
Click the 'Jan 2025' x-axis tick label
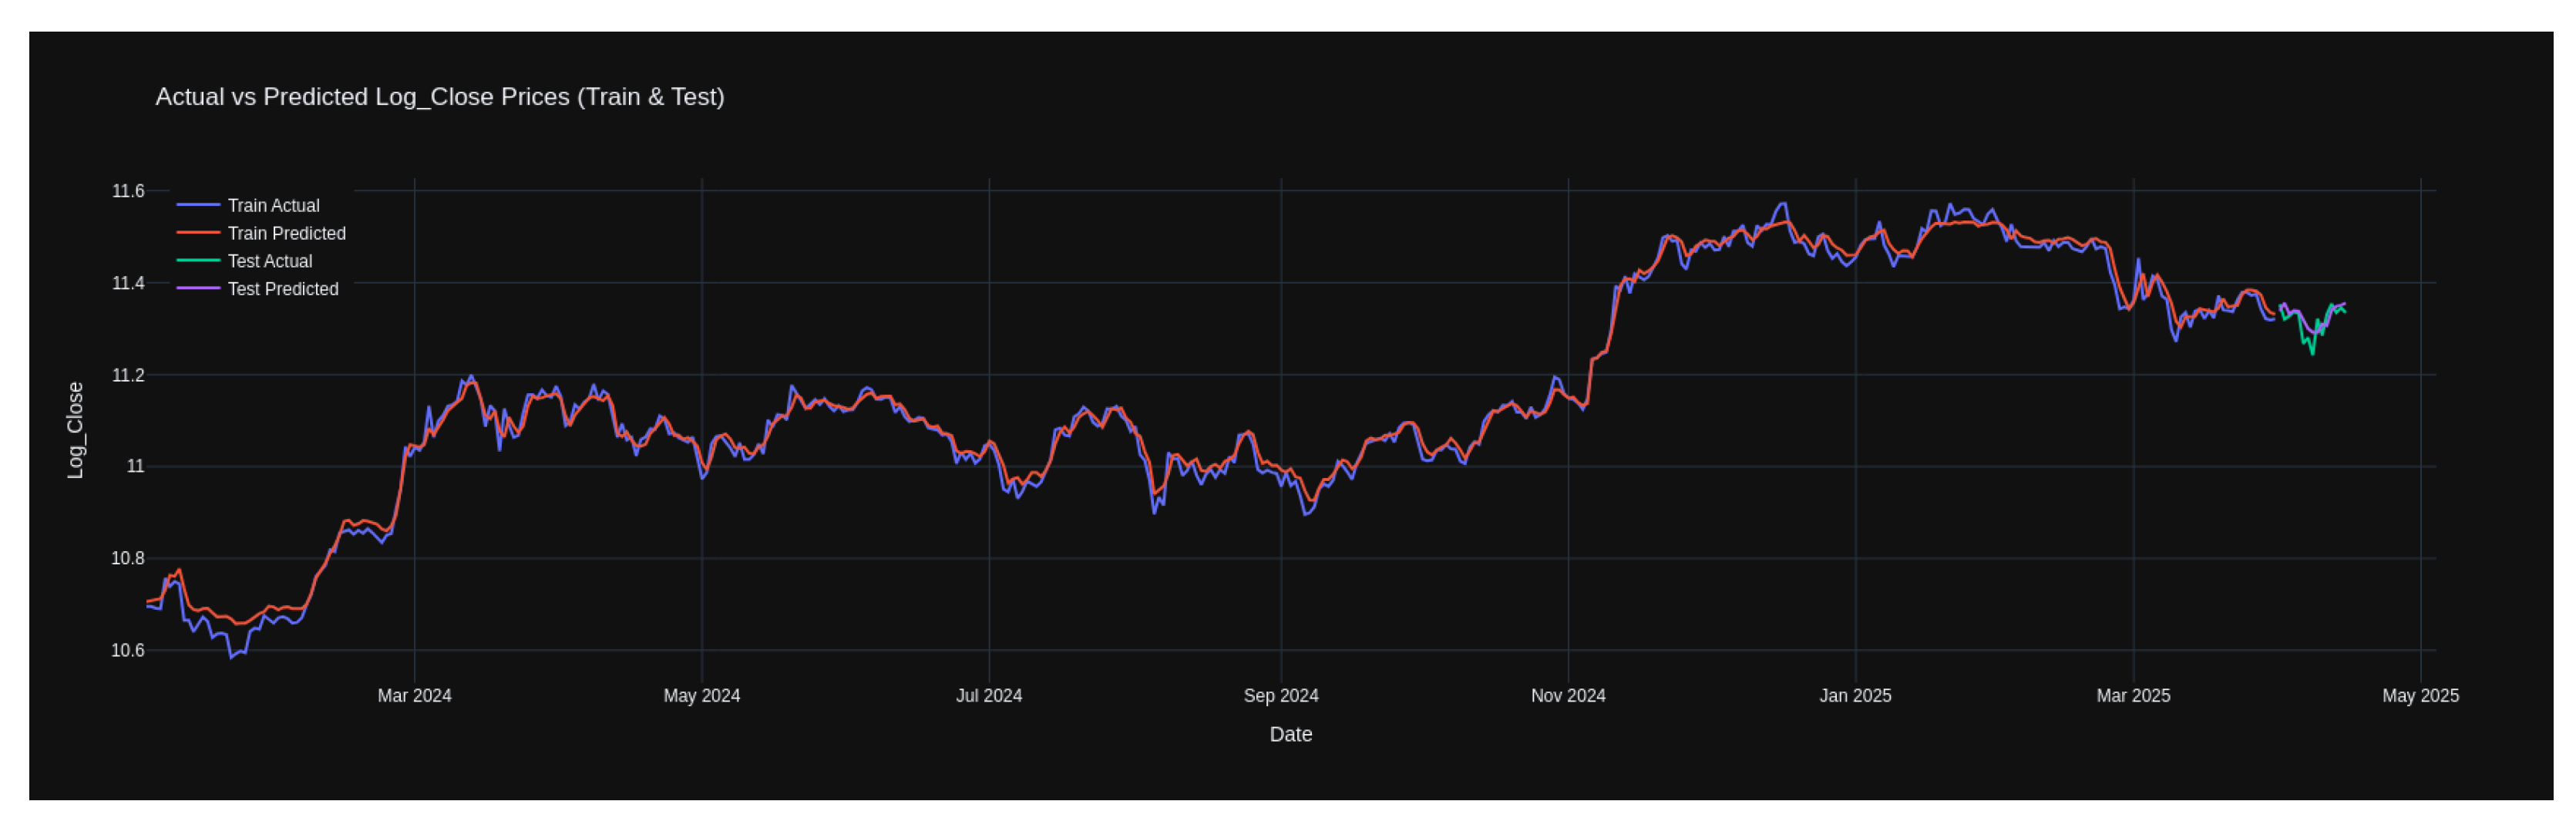click(x=1855, y=696)
